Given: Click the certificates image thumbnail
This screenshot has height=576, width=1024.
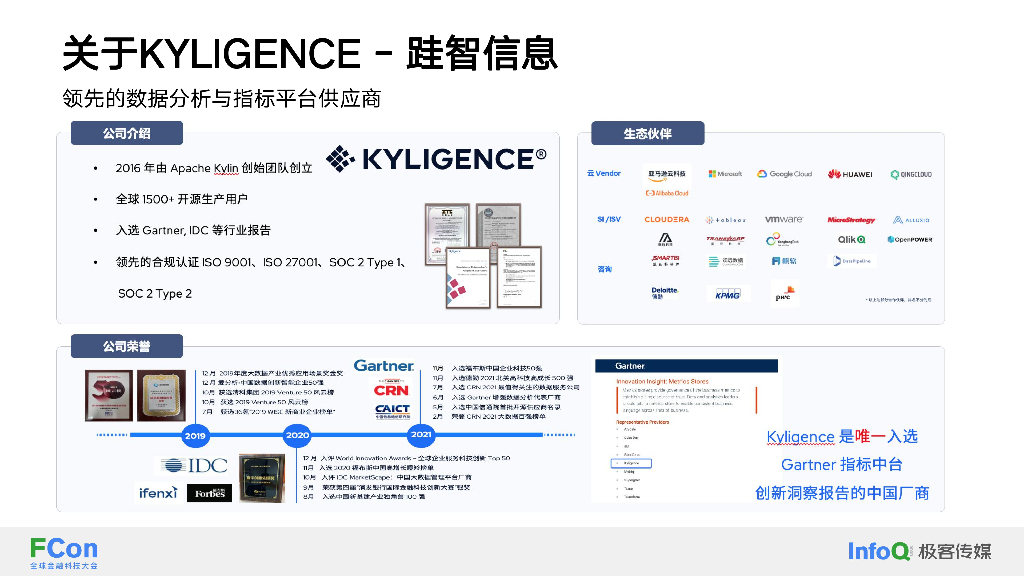Looking at the screenshot, I should (x=483, y=255).
